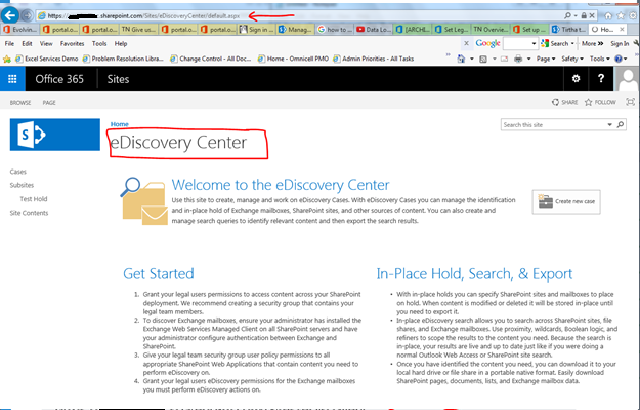Open Test Hold subsite link
Image resolution: width=640 pixels, height=410 pixels.
tap(33, 199)
